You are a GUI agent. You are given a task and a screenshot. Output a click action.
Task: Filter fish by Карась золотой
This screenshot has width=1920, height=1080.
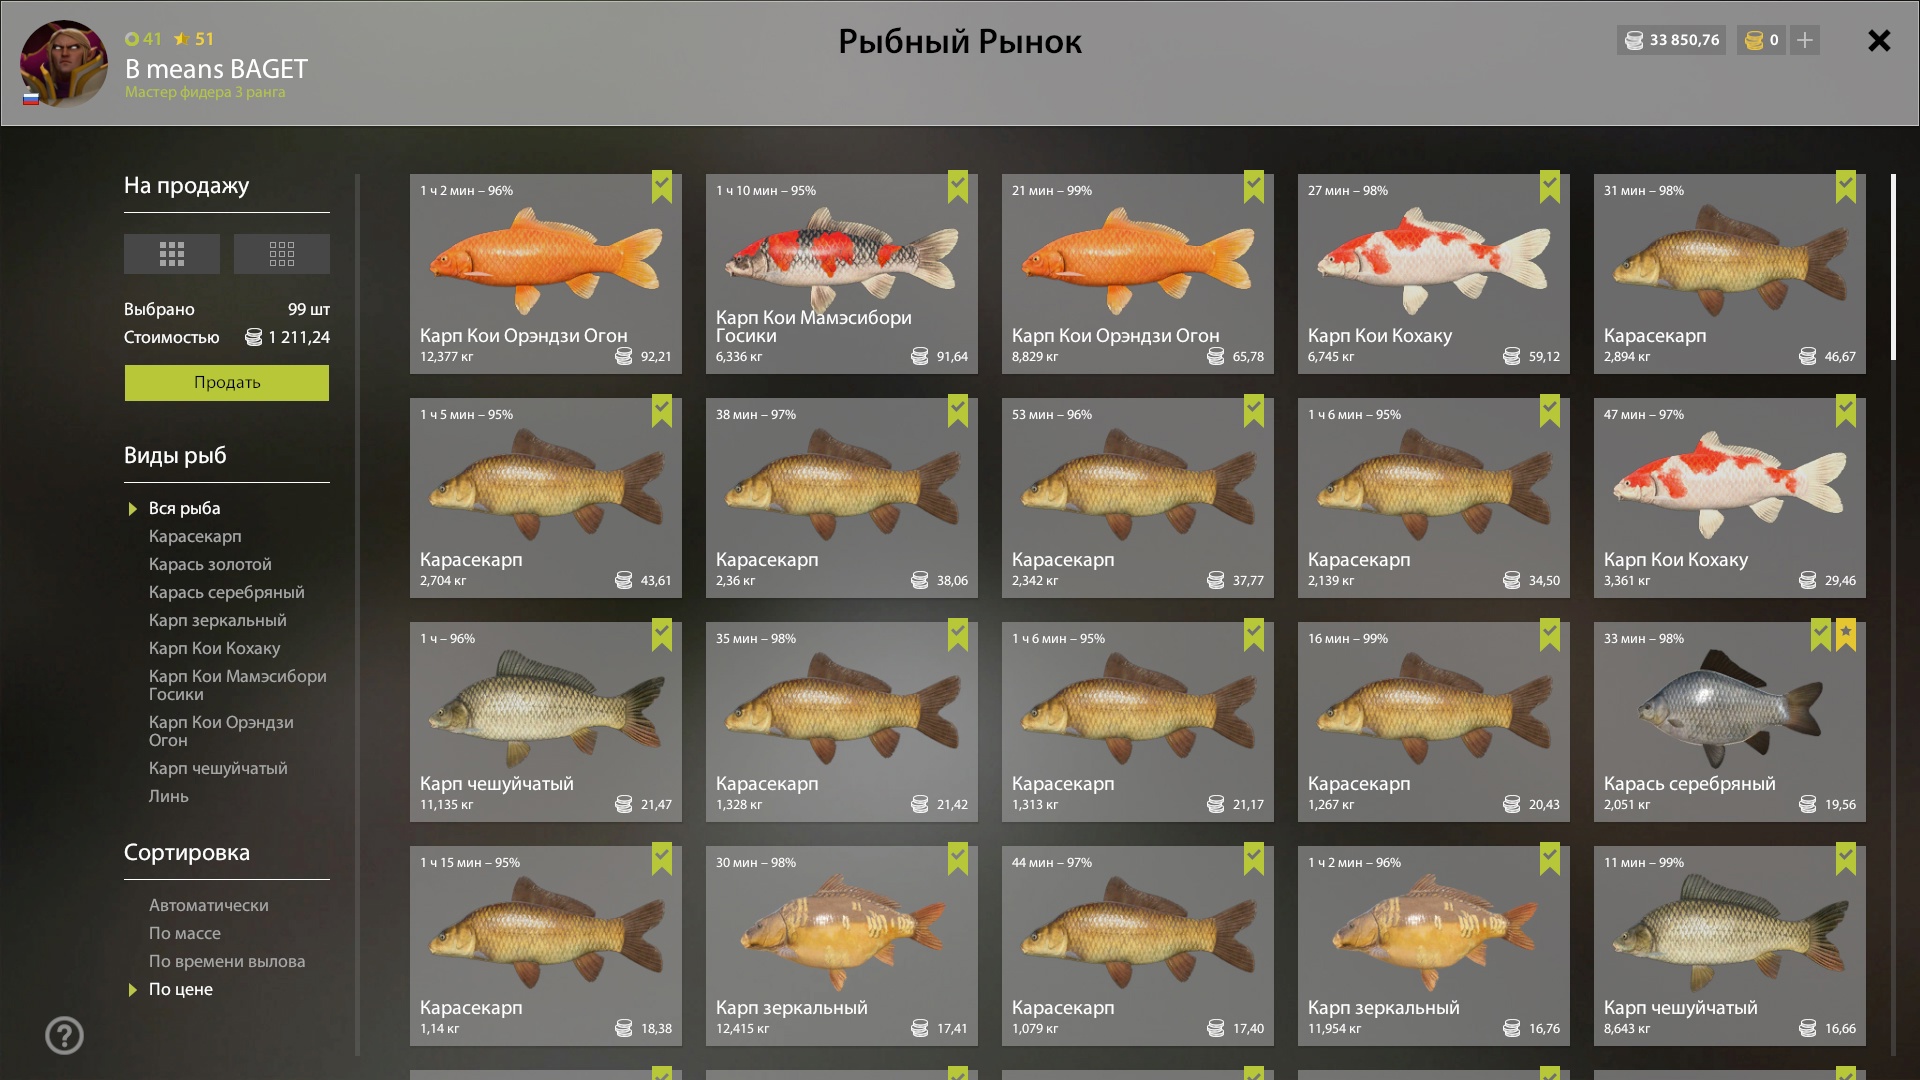pos(210,564)
